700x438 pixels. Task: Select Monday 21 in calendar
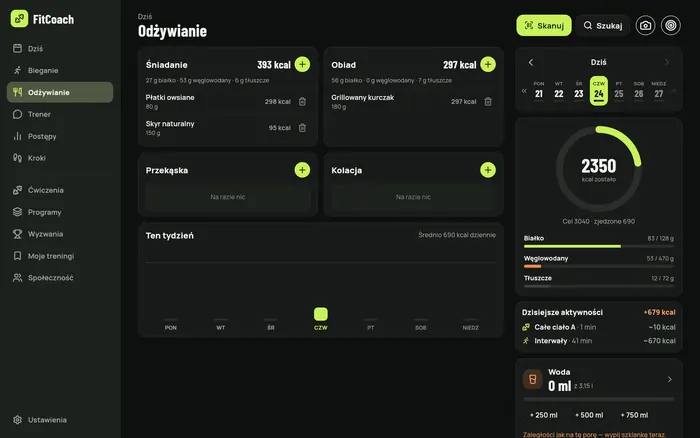[x=539, y=91]
